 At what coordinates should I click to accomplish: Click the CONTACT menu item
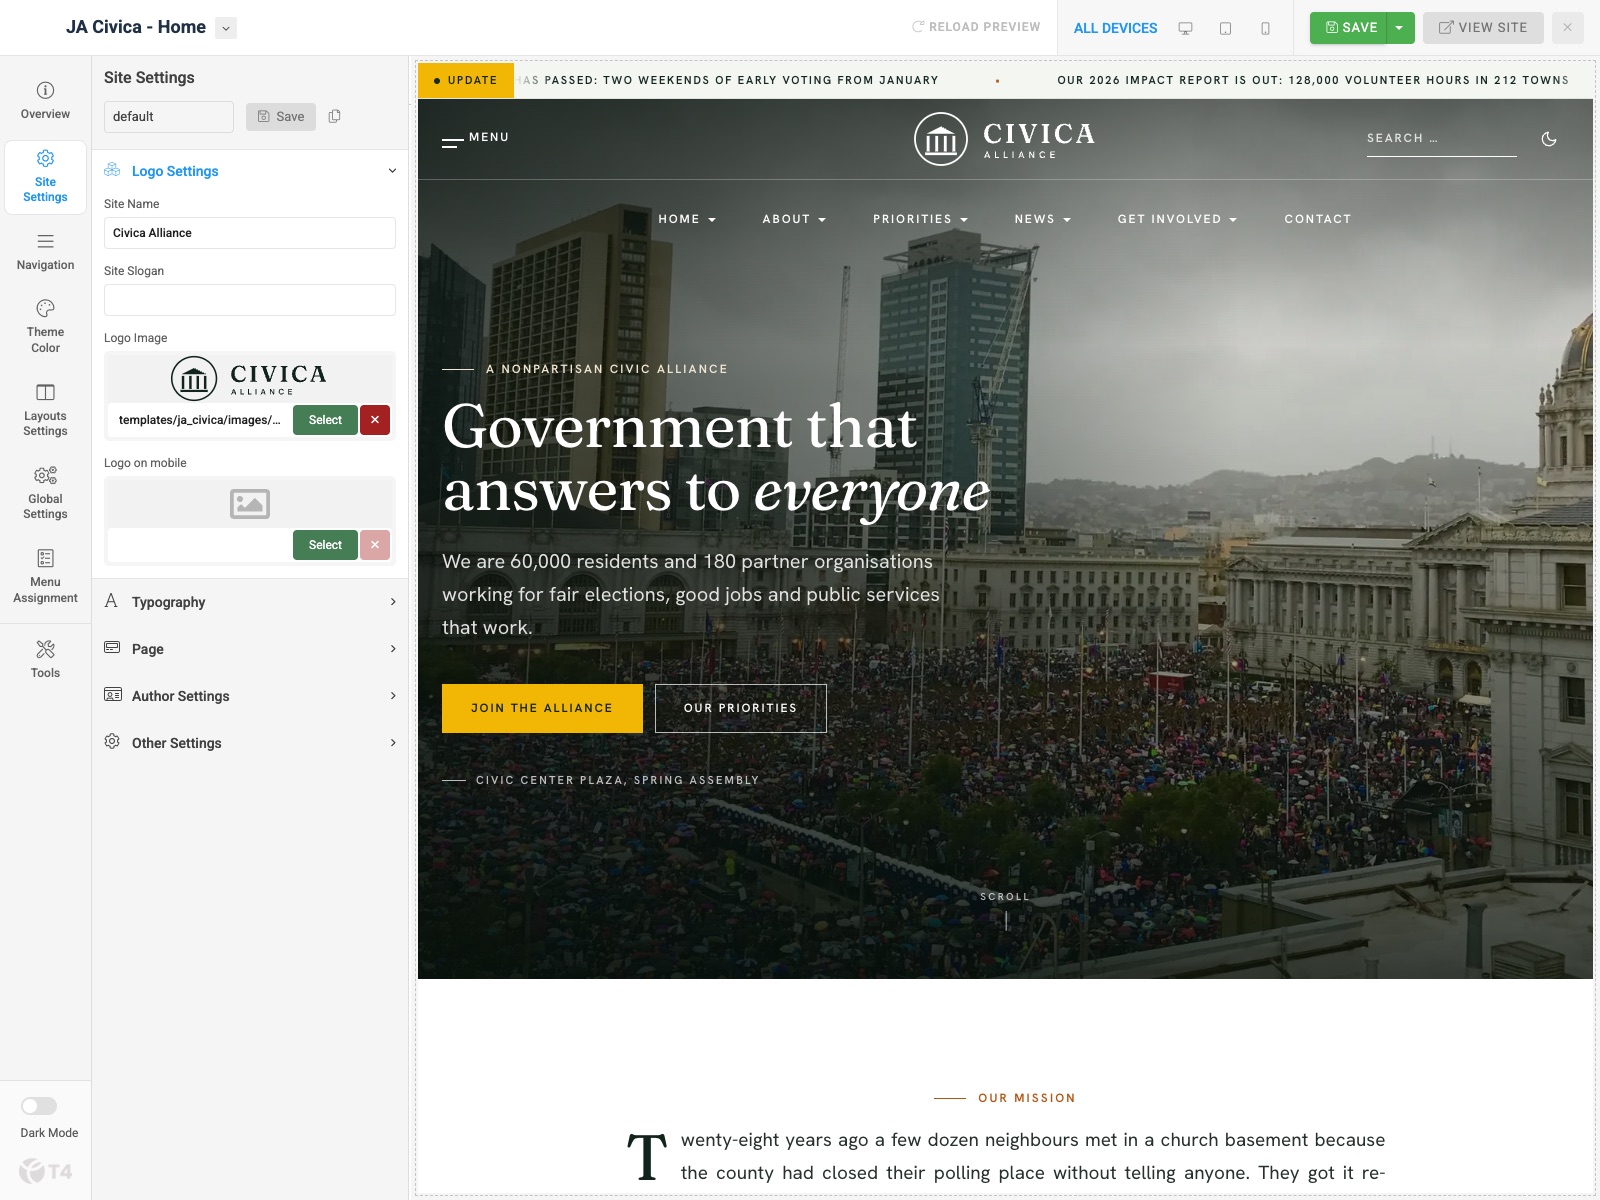(x=1317, y=219)
